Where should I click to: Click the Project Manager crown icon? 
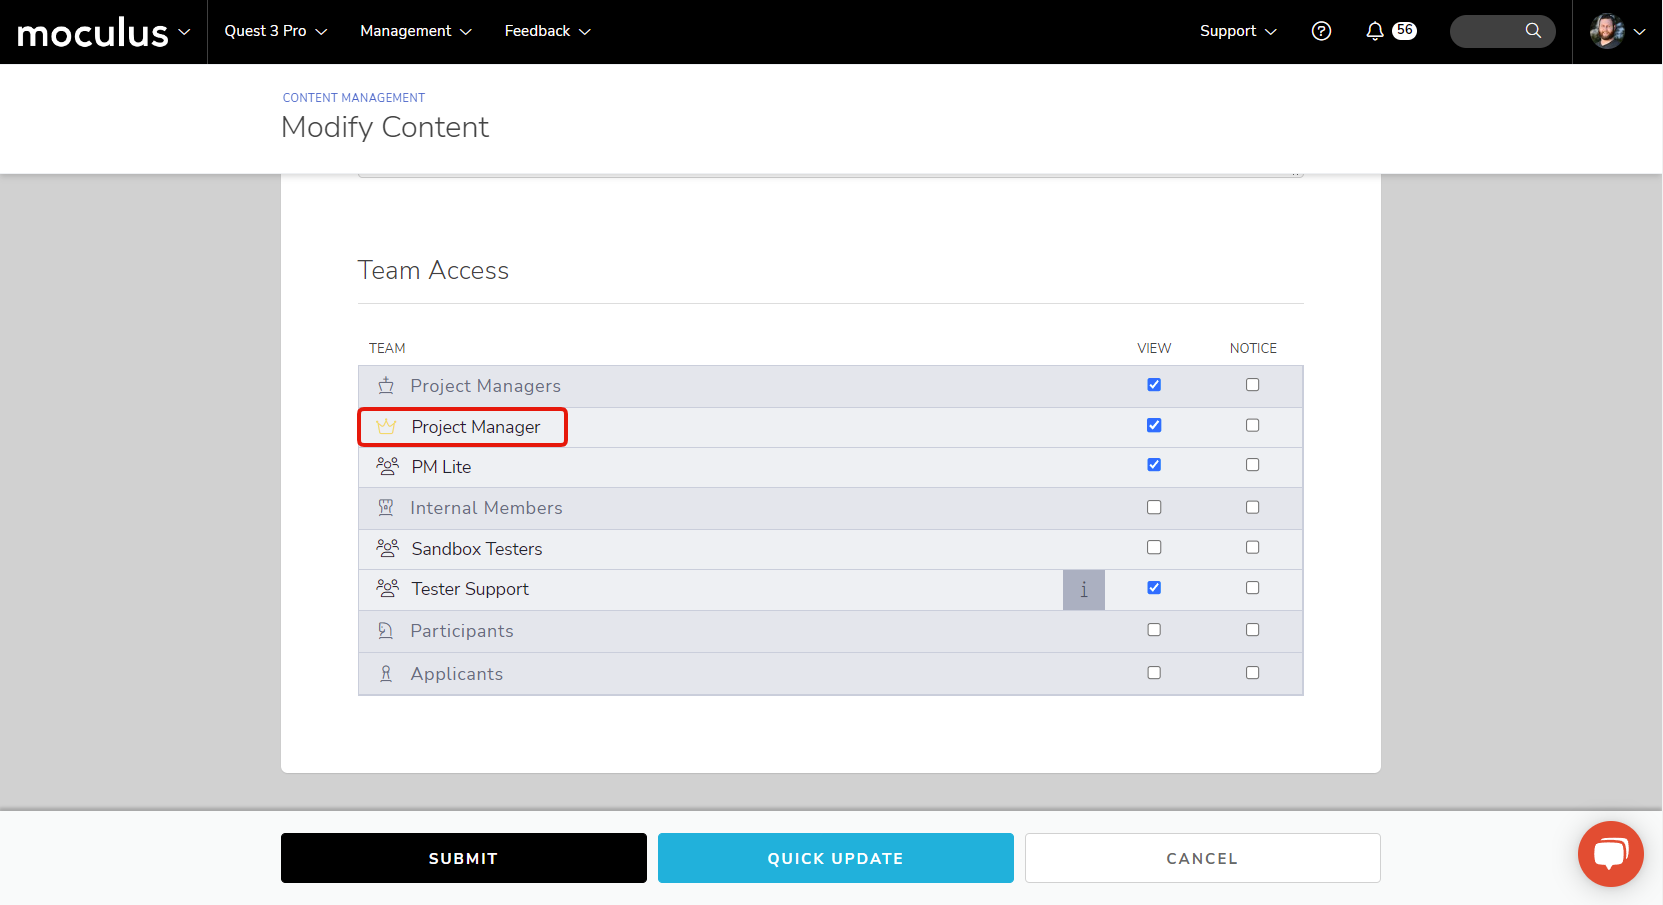(386, 427)
